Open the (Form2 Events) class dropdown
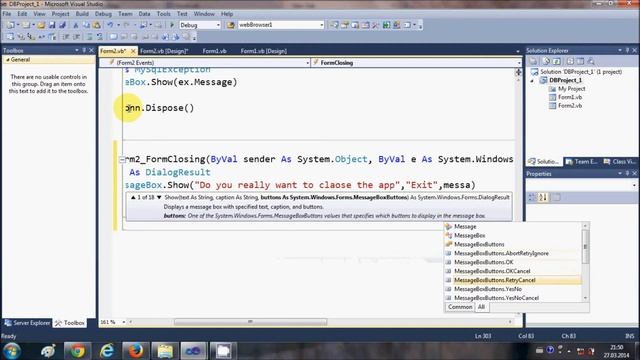 pos(307,63)
